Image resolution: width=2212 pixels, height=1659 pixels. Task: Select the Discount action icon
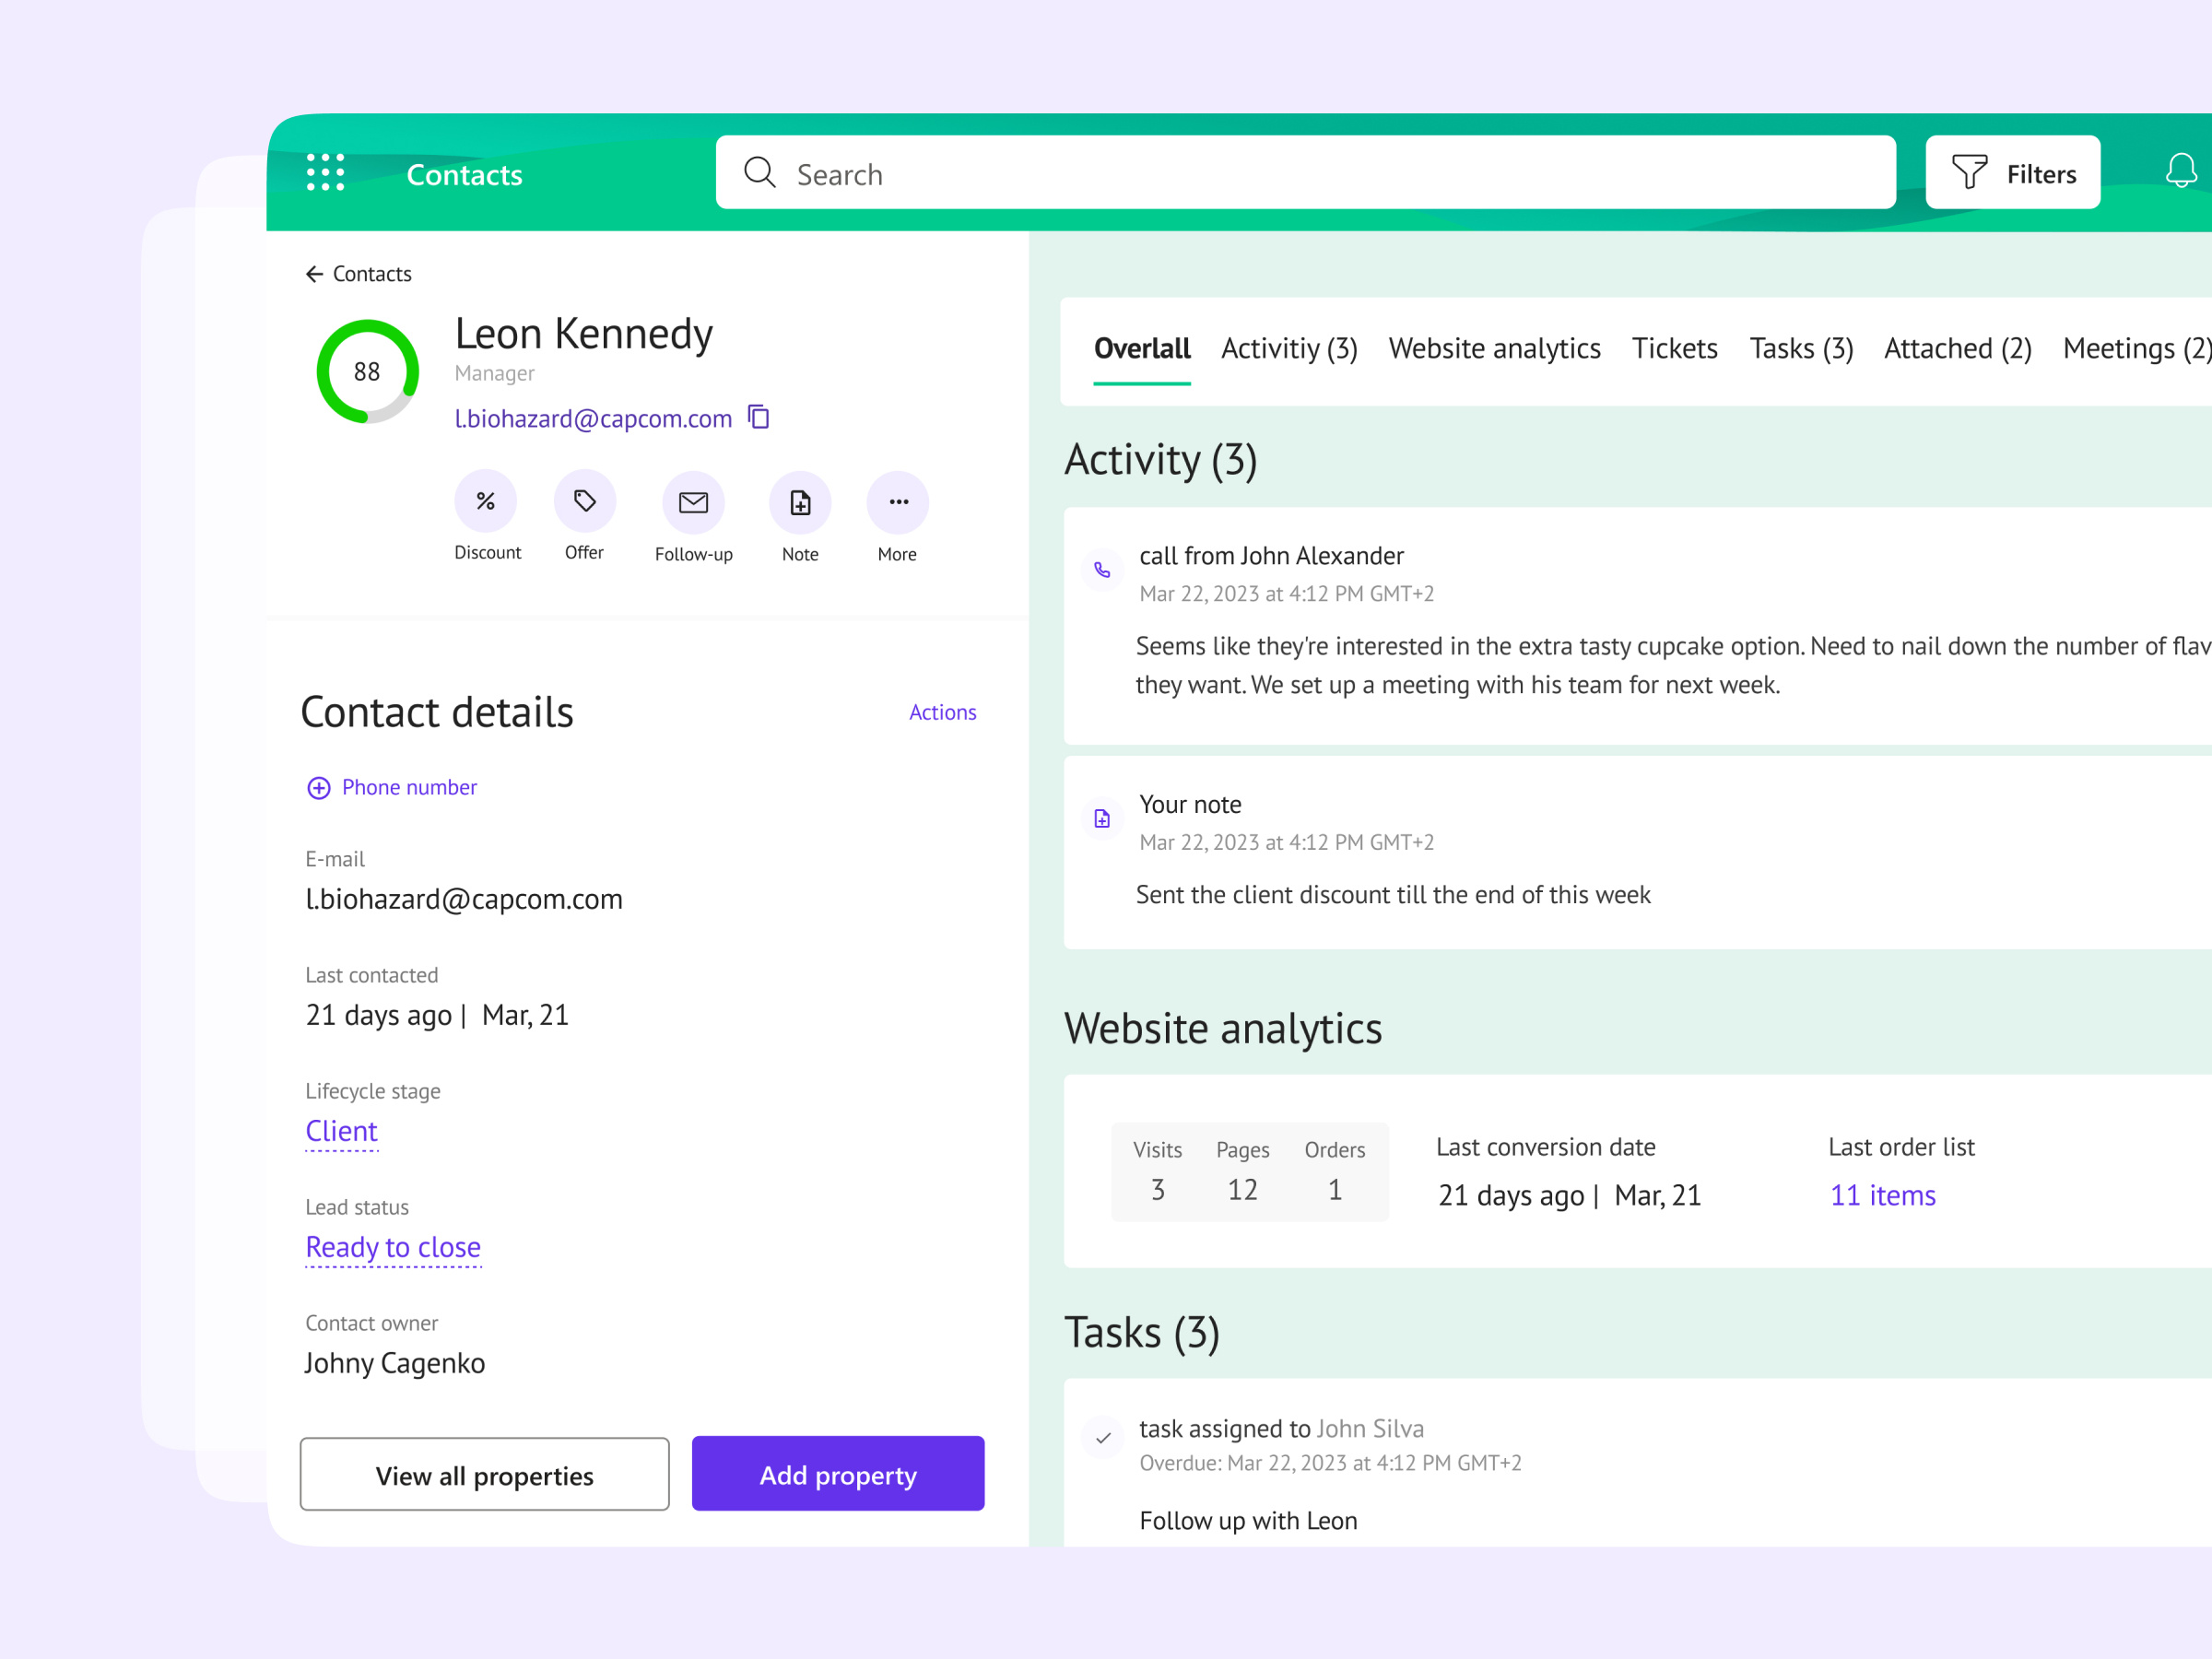point(487,502)
